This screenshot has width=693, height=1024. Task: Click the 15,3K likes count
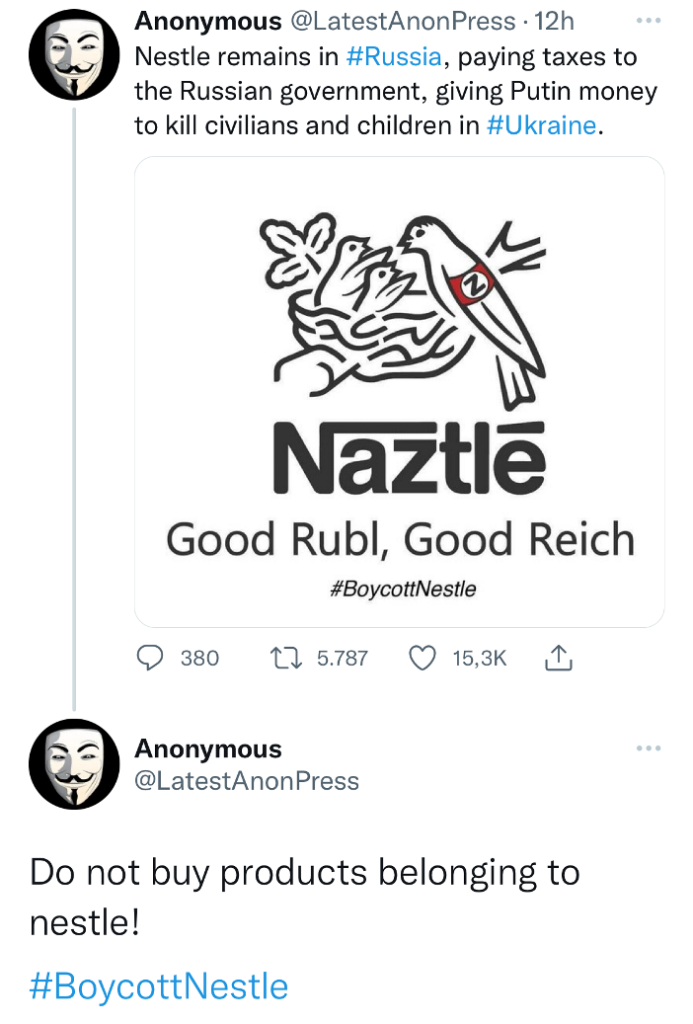[480, 658]
